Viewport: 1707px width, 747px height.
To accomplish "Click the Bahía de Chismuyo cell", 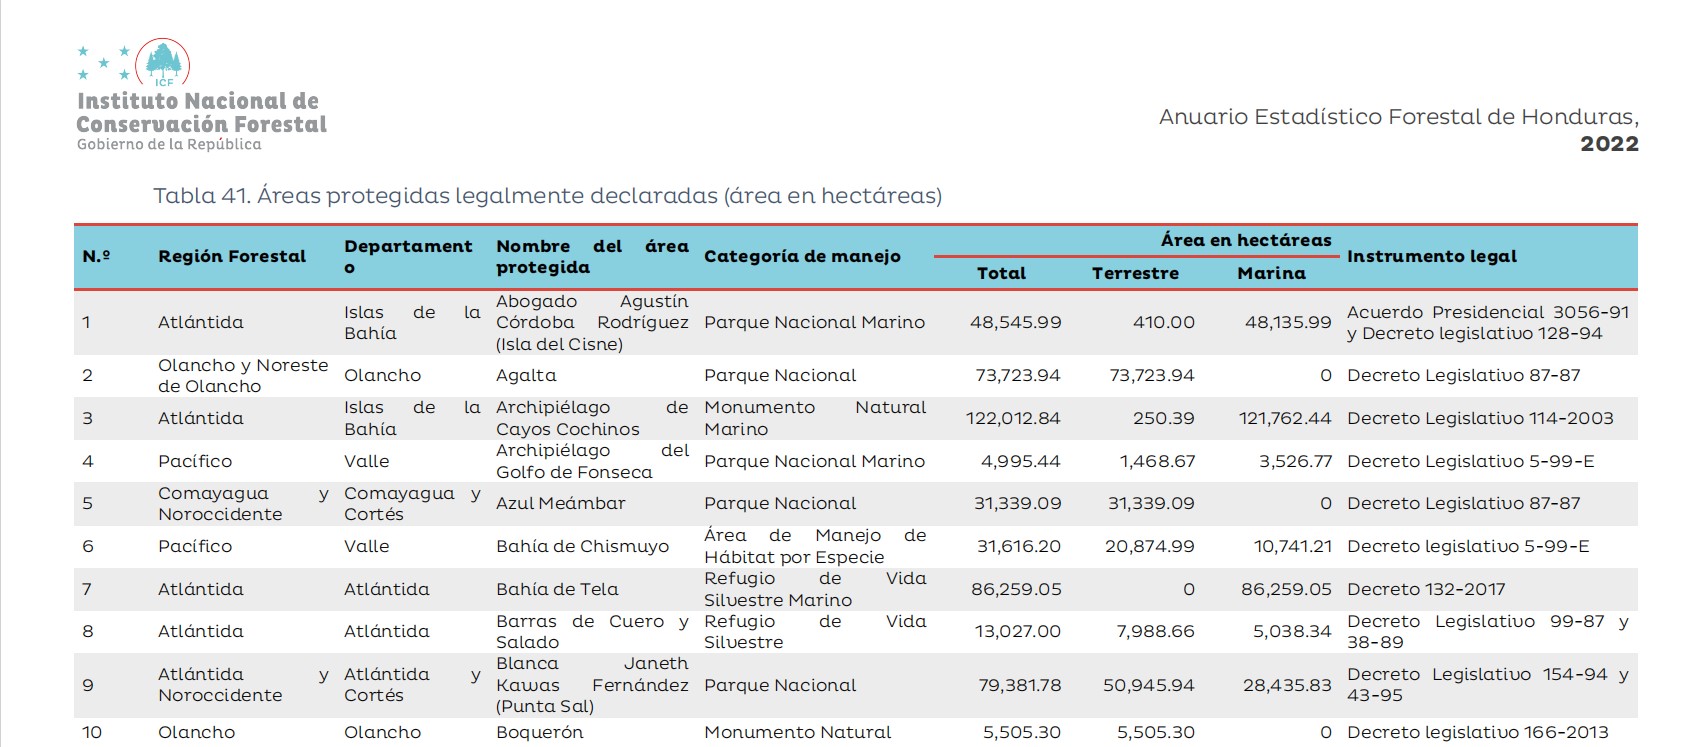I will click(x=582, y=547).
